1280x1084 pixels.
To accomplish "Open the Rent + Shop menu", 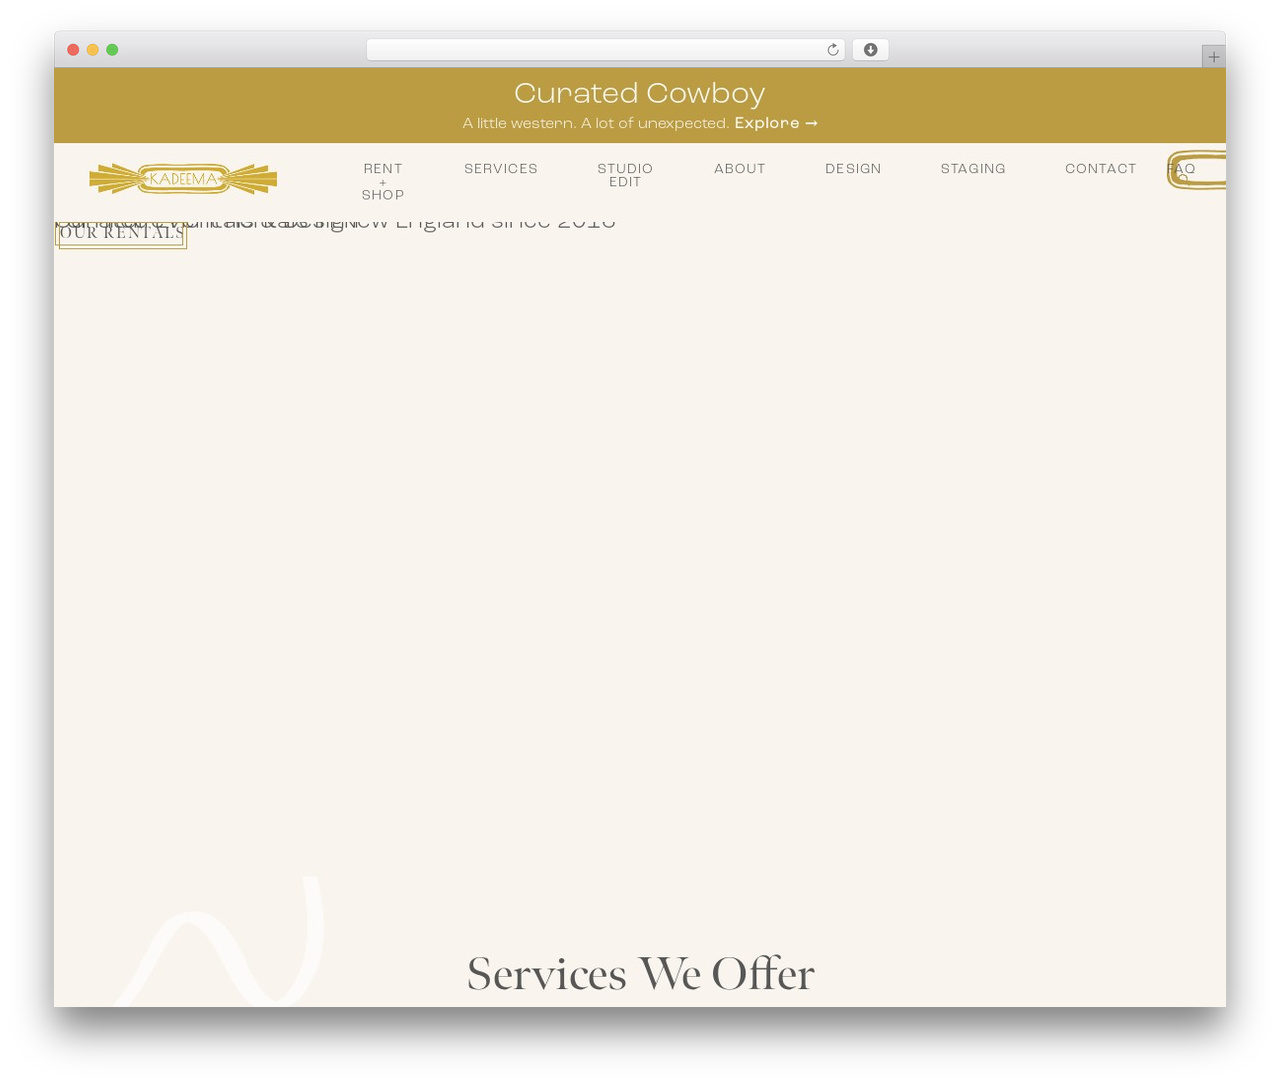I will 383,182.
